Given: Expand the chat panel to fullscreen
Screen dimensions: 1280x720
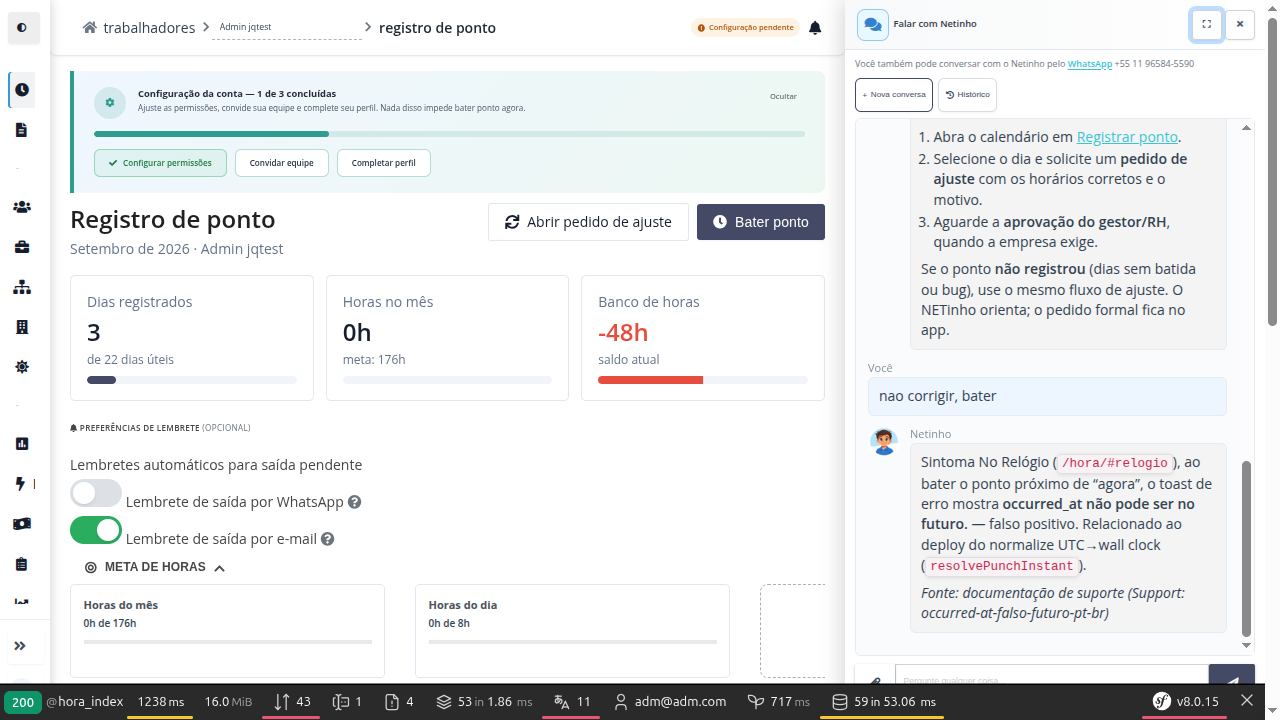Looking at the screenshot, I should 1207,24.
